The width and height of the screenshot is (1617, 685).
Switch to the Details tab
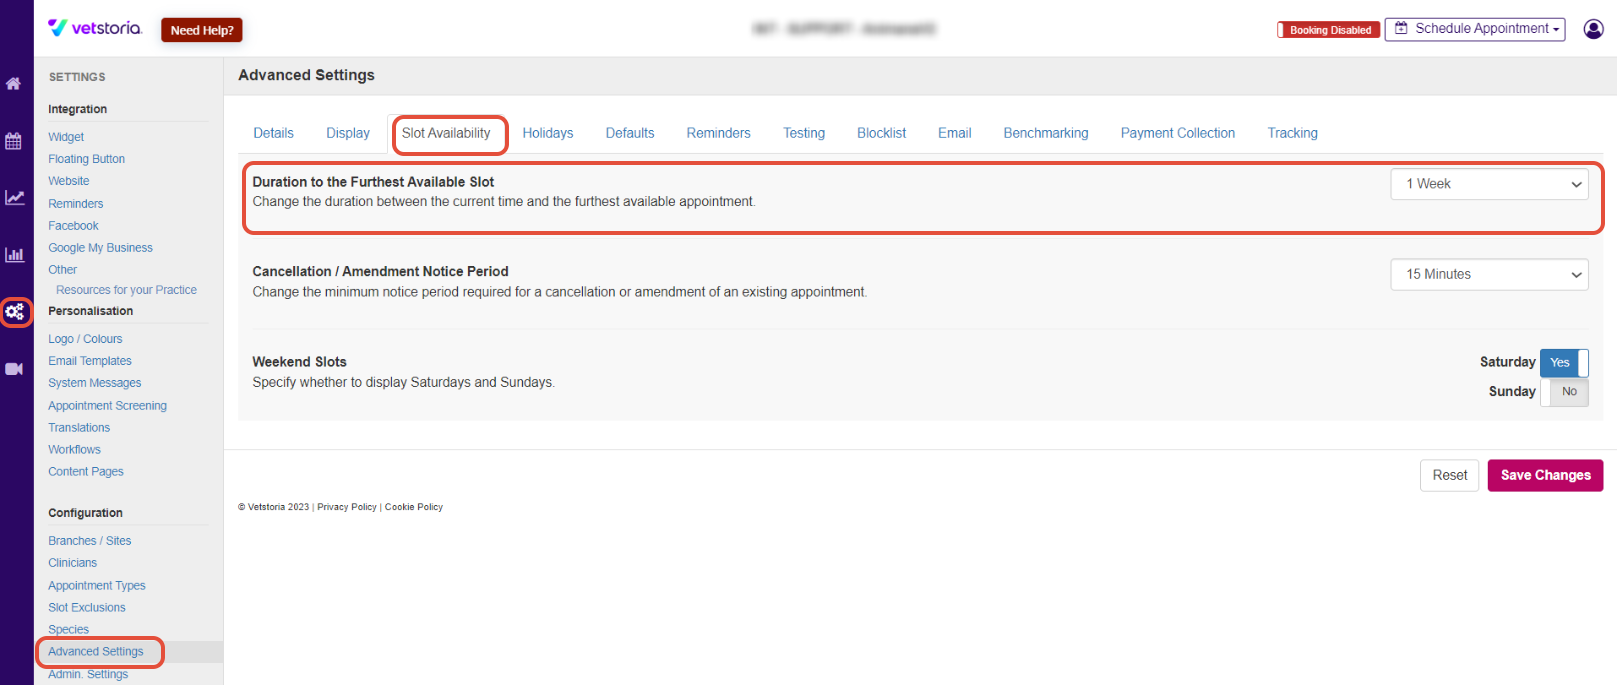point(273,133)
